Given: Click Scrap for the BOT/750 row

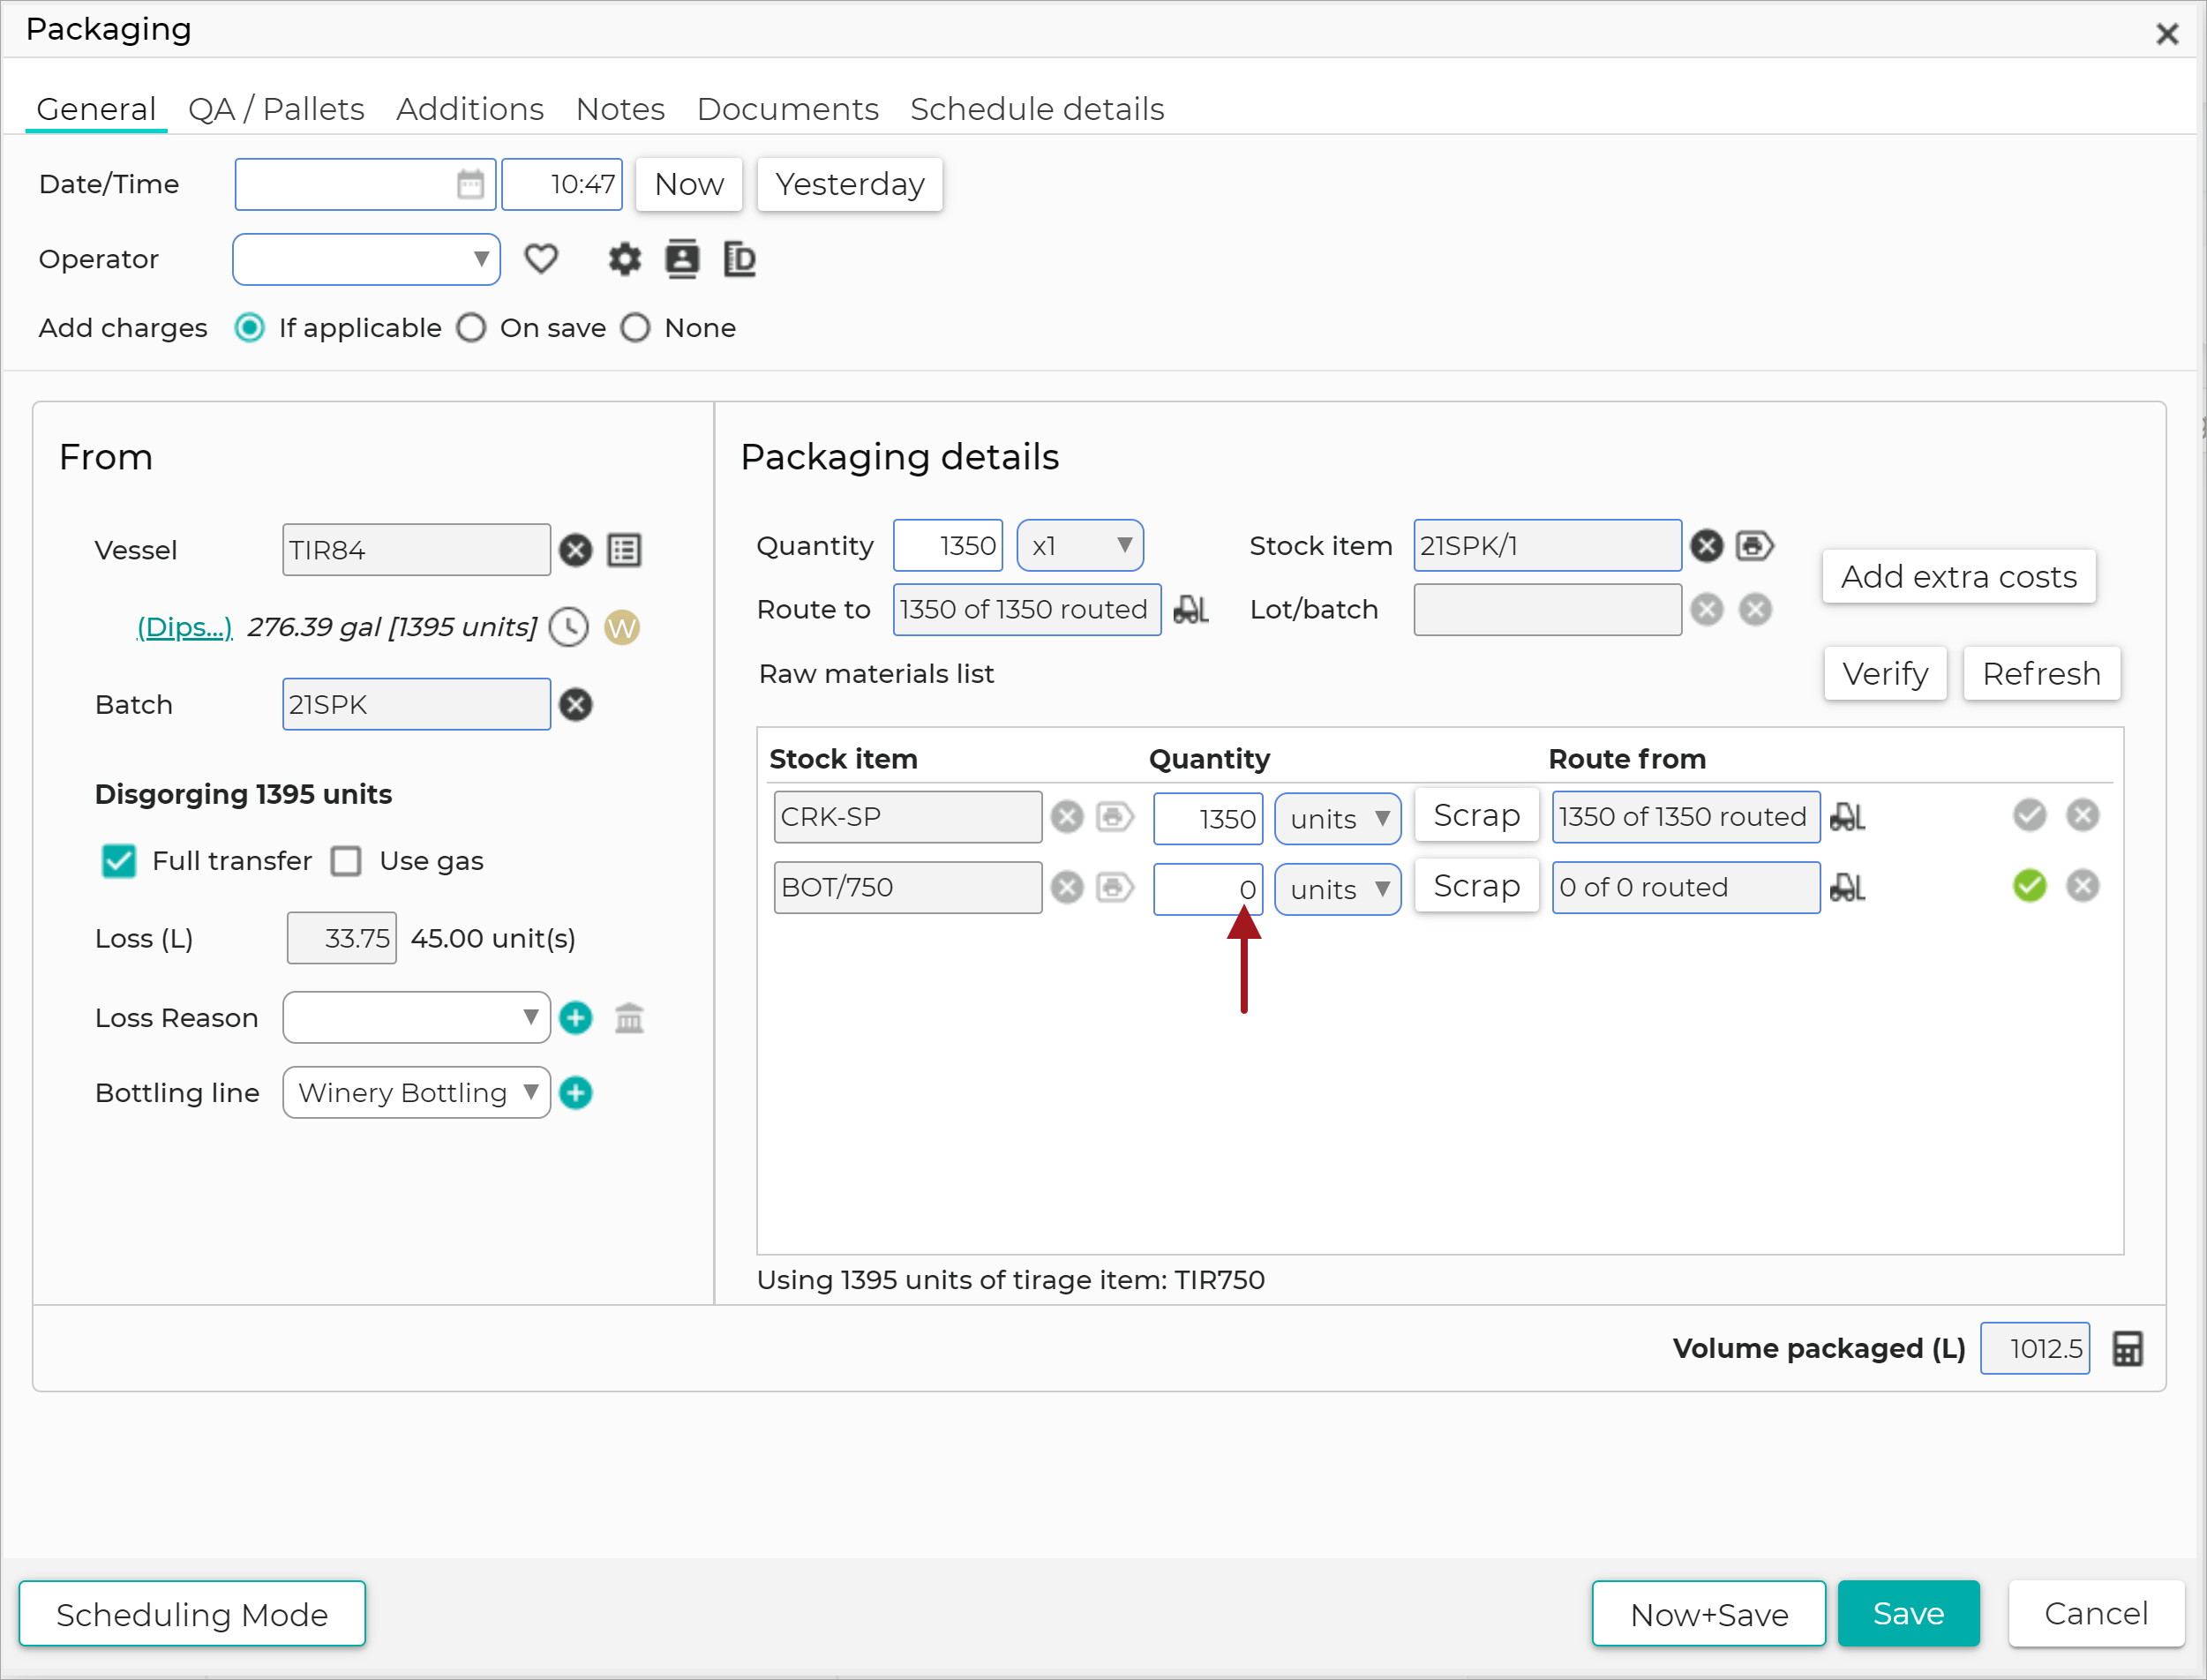Looking at the screenshot, I should pyautogui.click(x=1476, y=886).
